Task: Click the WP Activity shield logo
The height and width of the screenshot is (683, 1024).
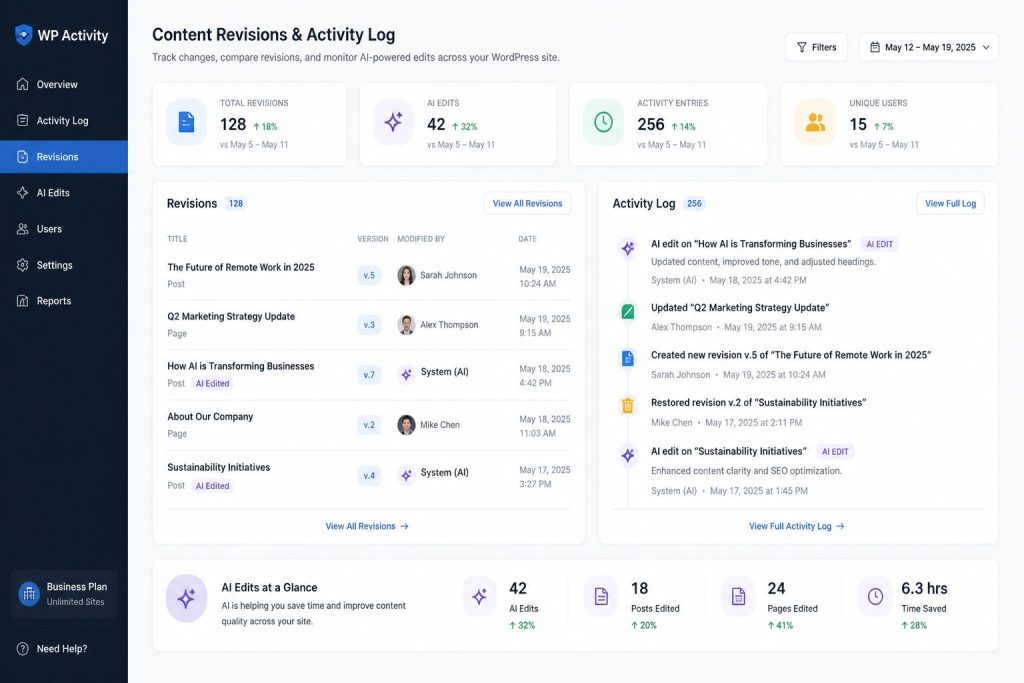Action: (x=24, y=35)
